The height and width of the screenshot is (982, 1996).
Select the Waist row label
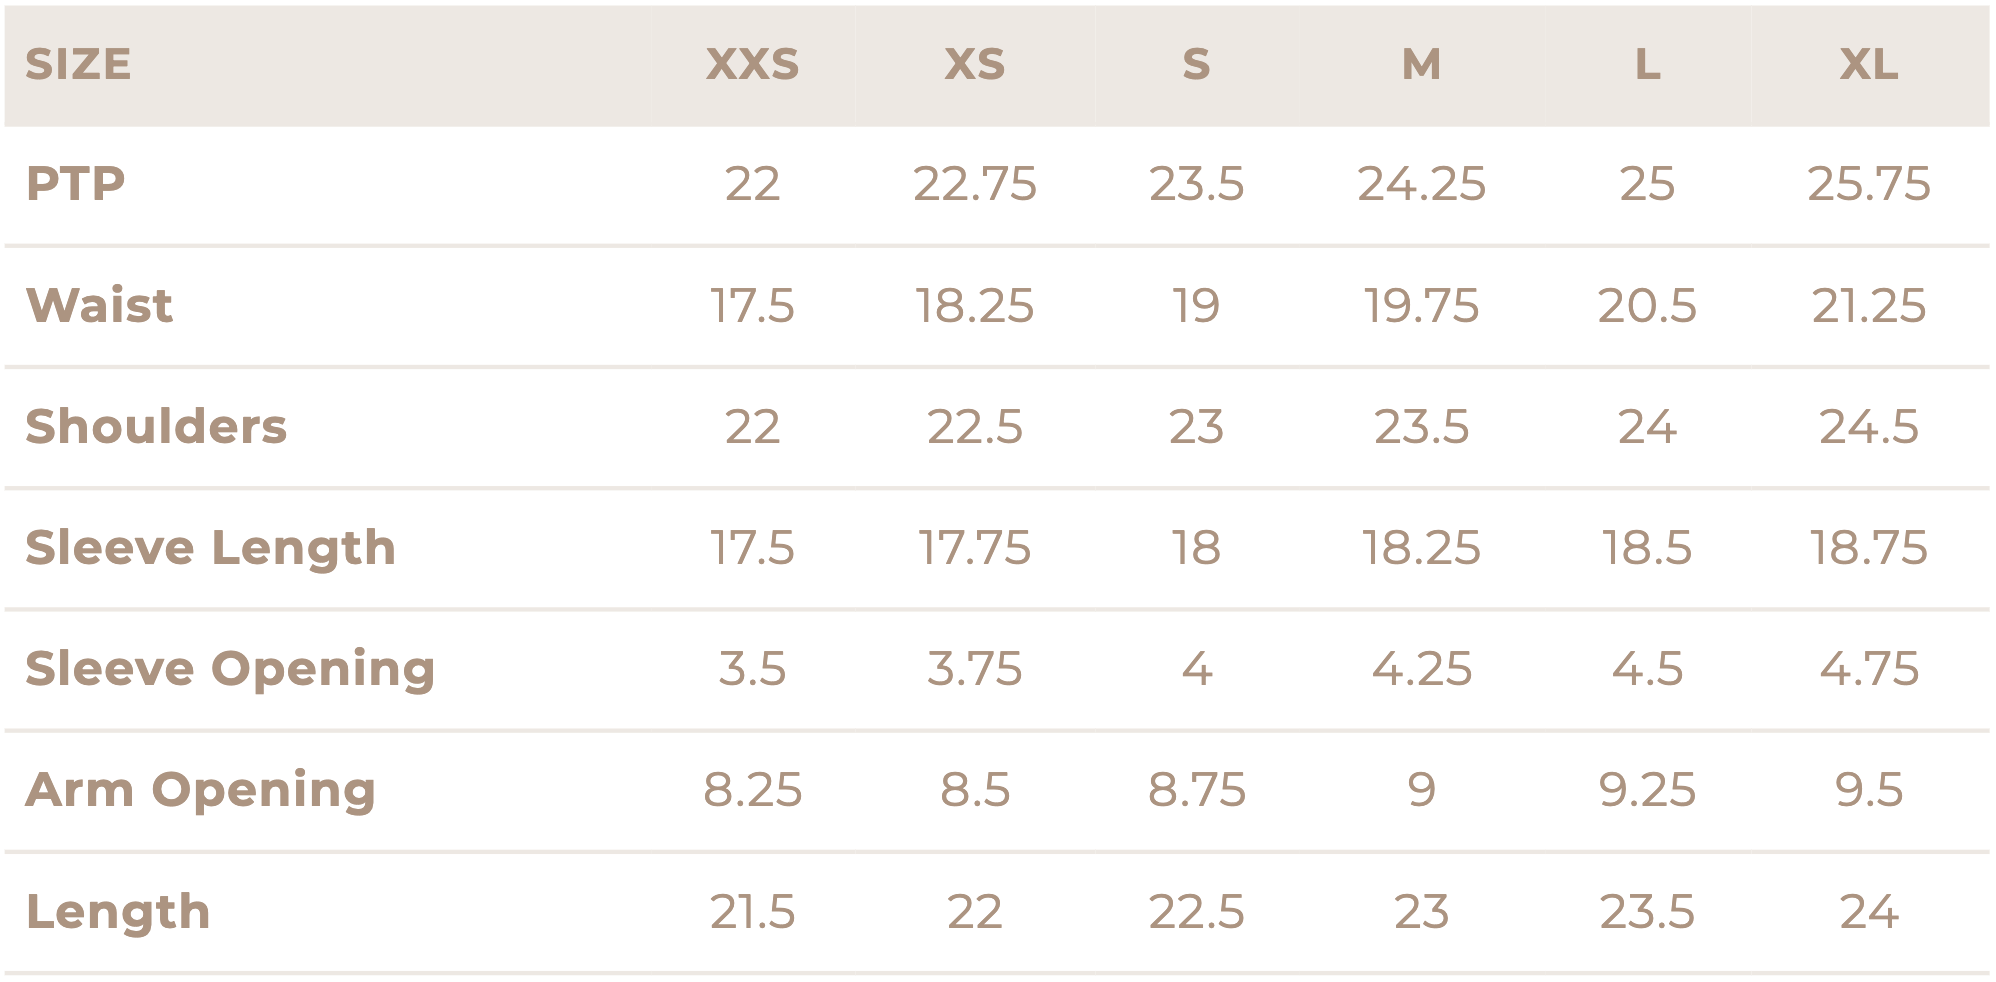click(99, 305)
